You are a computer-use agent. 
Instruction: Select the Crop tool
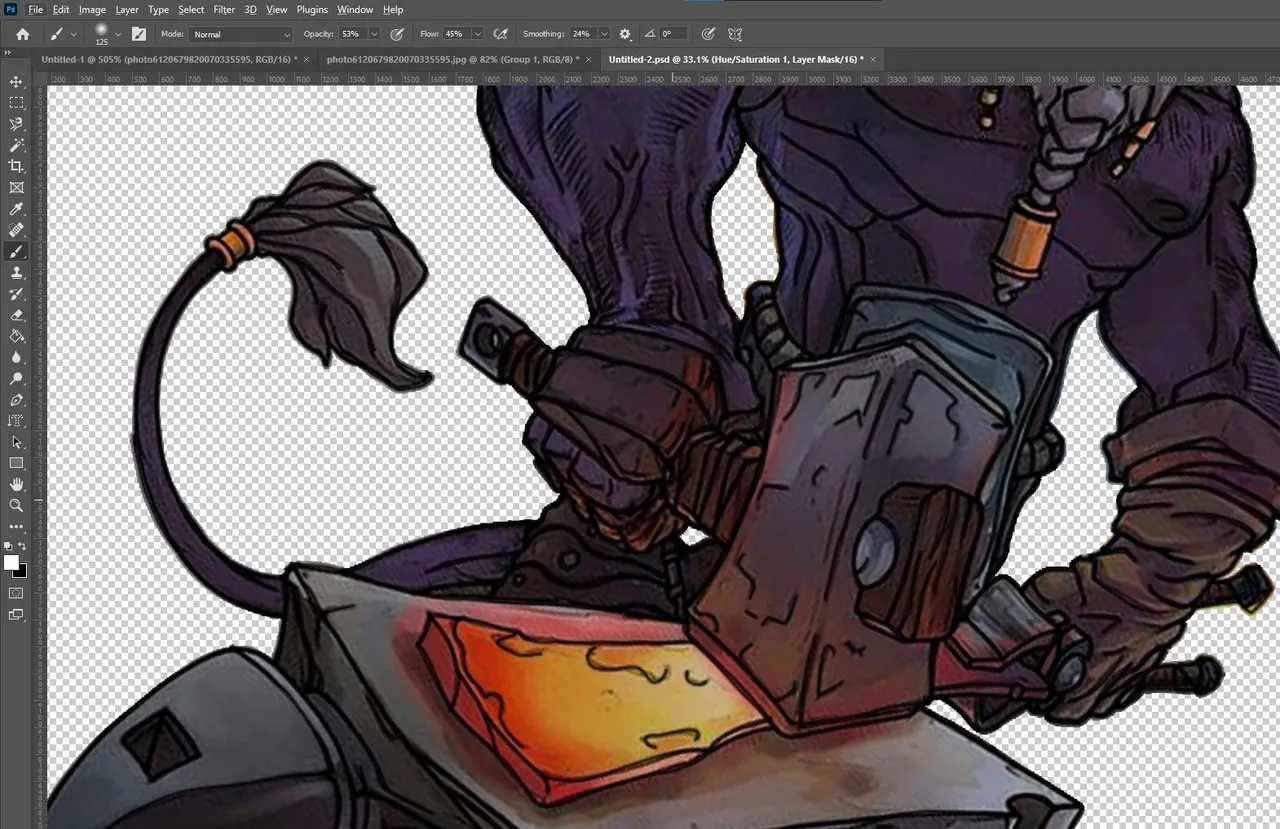click(x=16, y=166)
